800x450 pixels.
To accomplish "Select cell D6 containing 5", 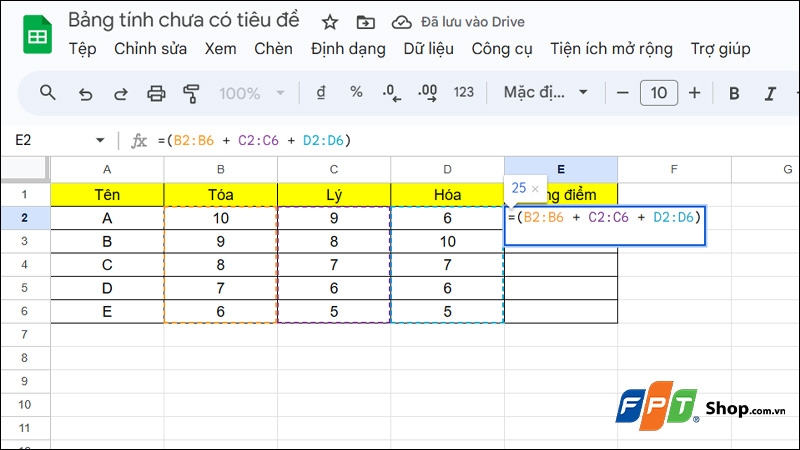I will coord(447,311).
